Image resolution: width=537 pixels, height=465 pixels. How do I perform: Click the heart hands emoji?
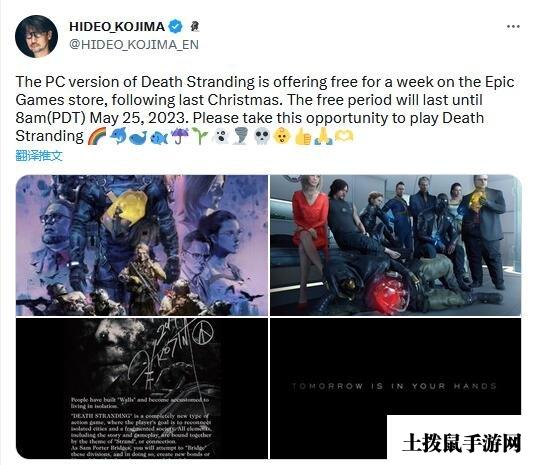[344, 136]
